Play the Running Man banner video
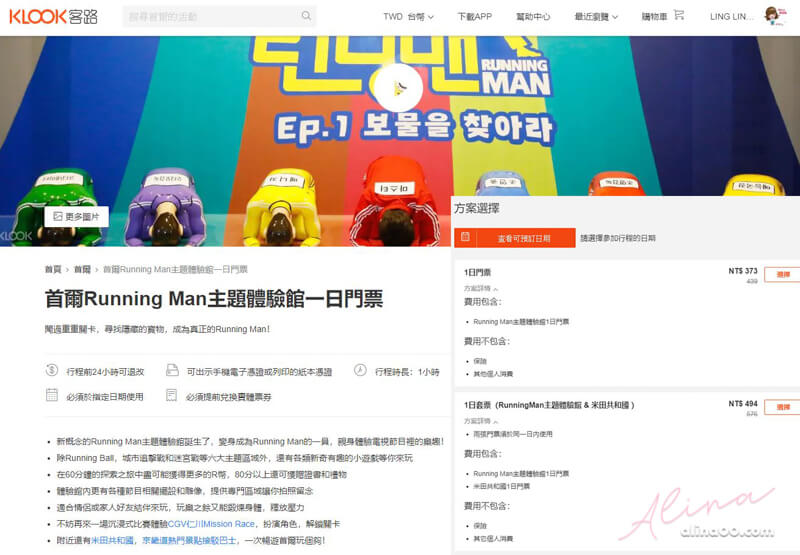Screen dimensions: 800x555 coord(398,88)
